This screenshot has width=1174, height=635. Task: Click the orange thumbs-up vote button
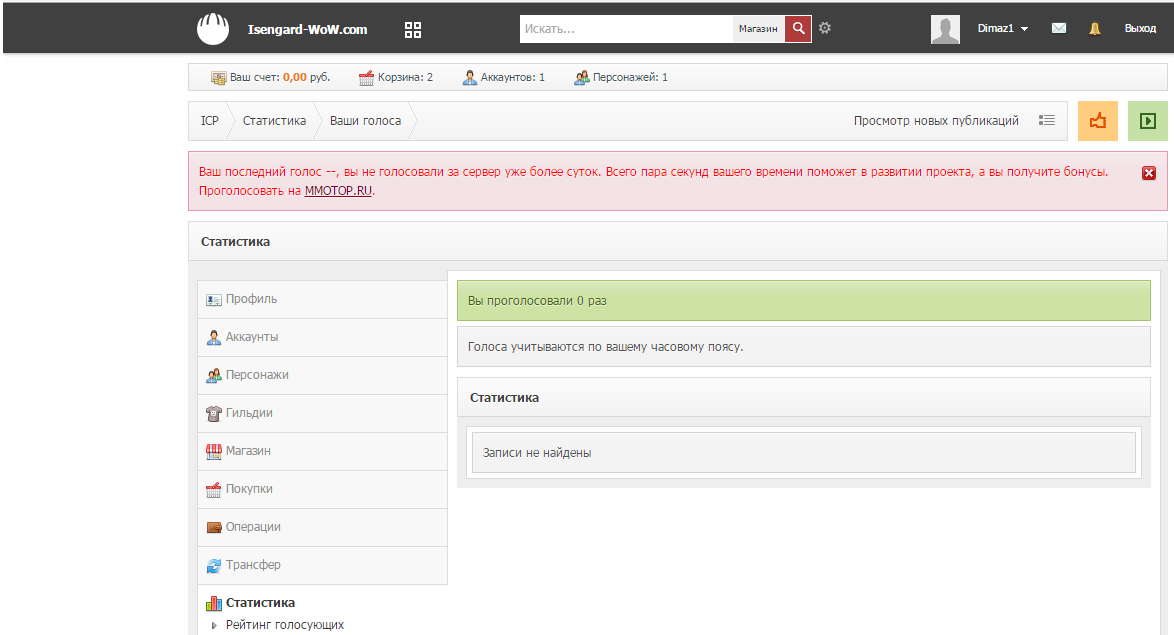pyautogui.click(x=1098, y=121)
